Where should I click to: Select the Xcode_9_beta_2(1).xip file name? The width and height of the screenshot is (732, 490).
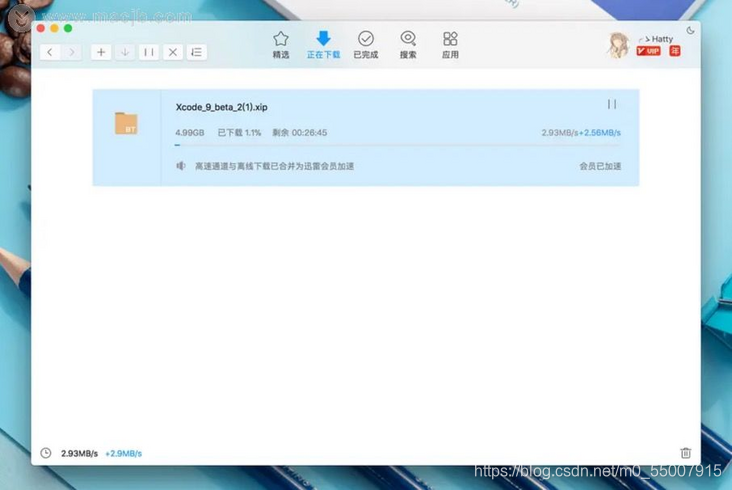[221, 107]
